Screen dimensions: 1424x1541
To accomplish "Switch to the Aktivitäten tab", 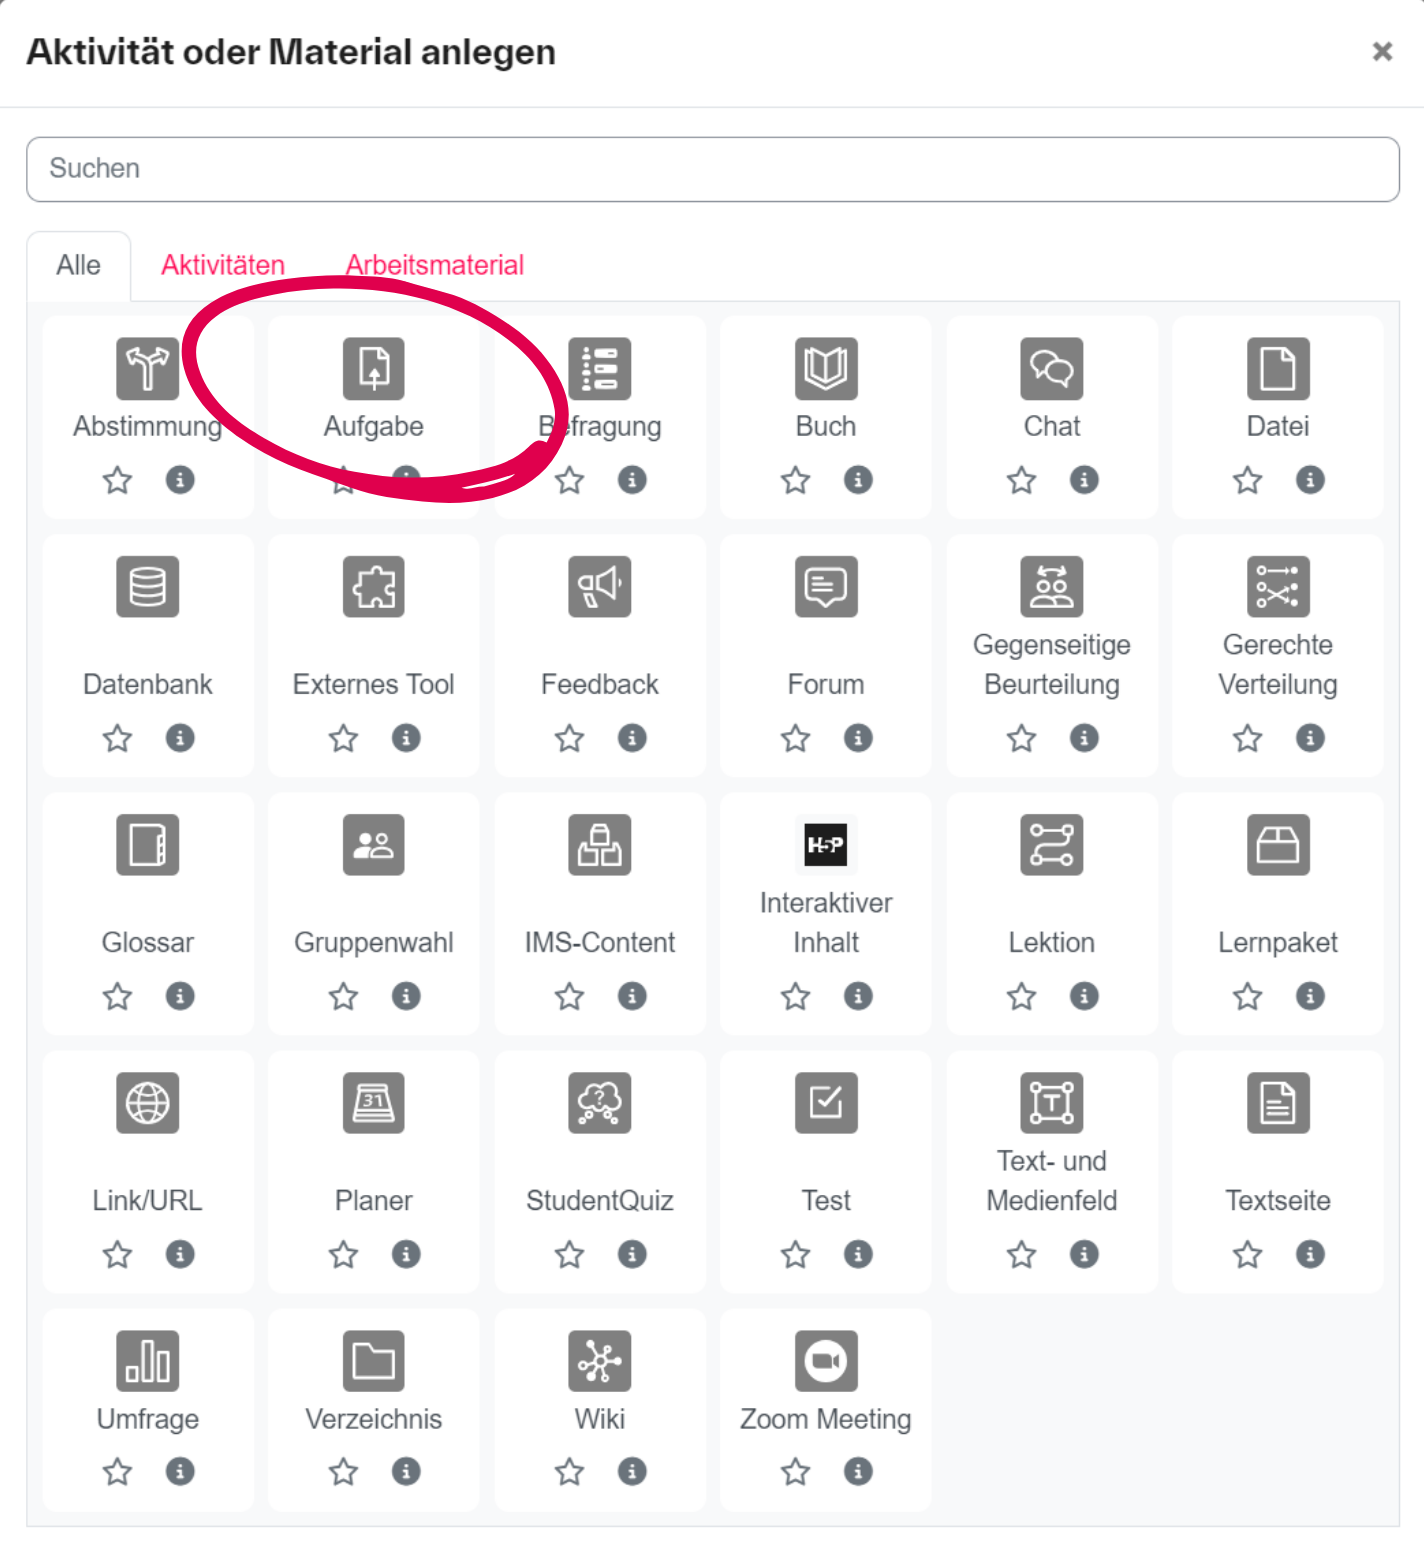I will point(223,265).
